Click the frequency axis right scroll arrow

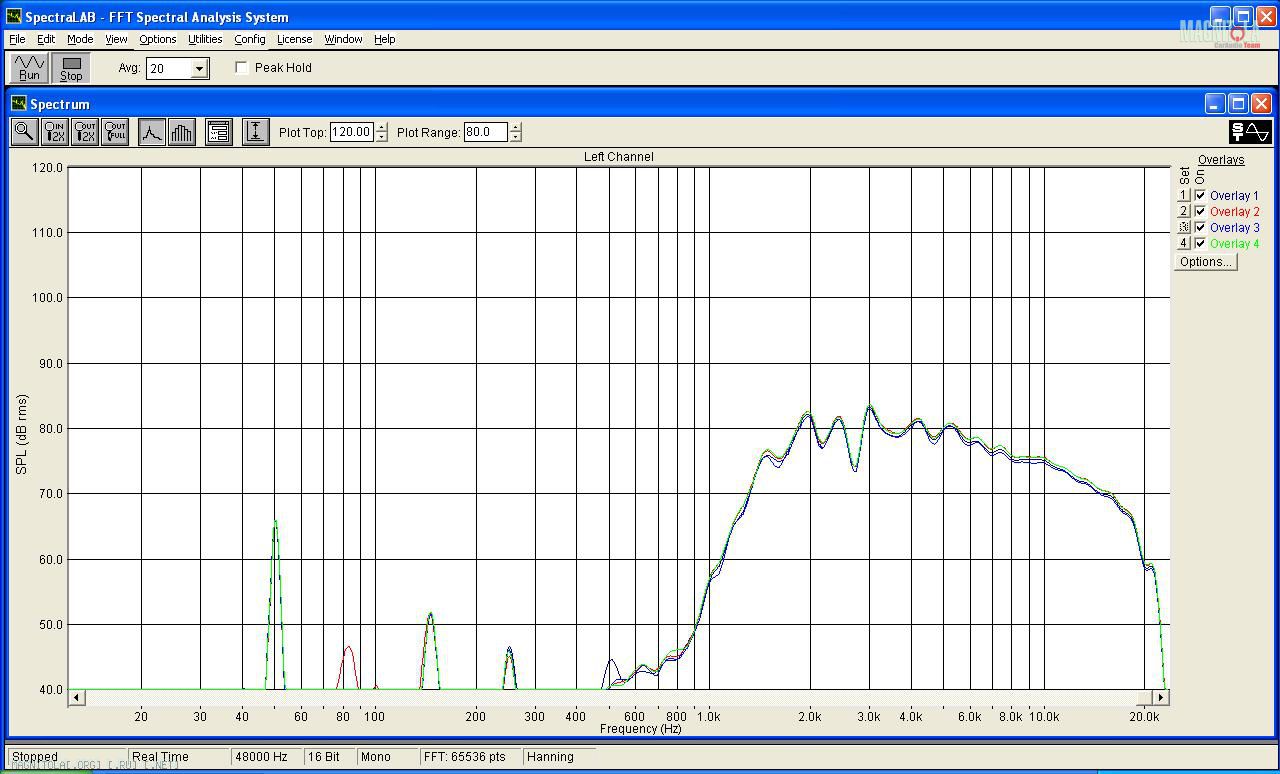1160,697
